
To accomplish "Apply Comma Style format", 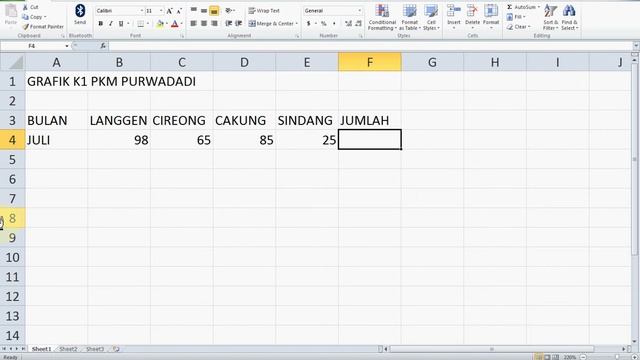I will [x=334, y=24].
